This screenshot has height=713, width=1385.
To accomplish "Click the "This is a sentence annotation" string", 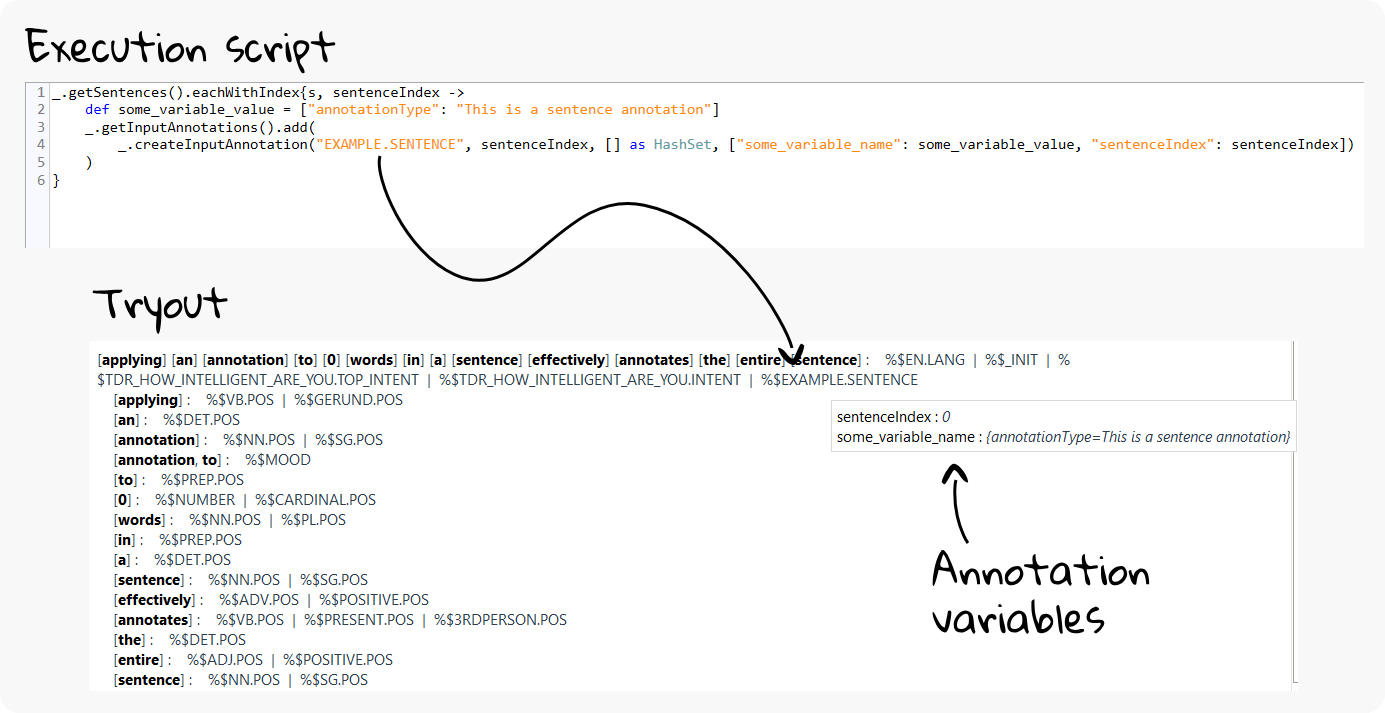I will click(583, 109).
